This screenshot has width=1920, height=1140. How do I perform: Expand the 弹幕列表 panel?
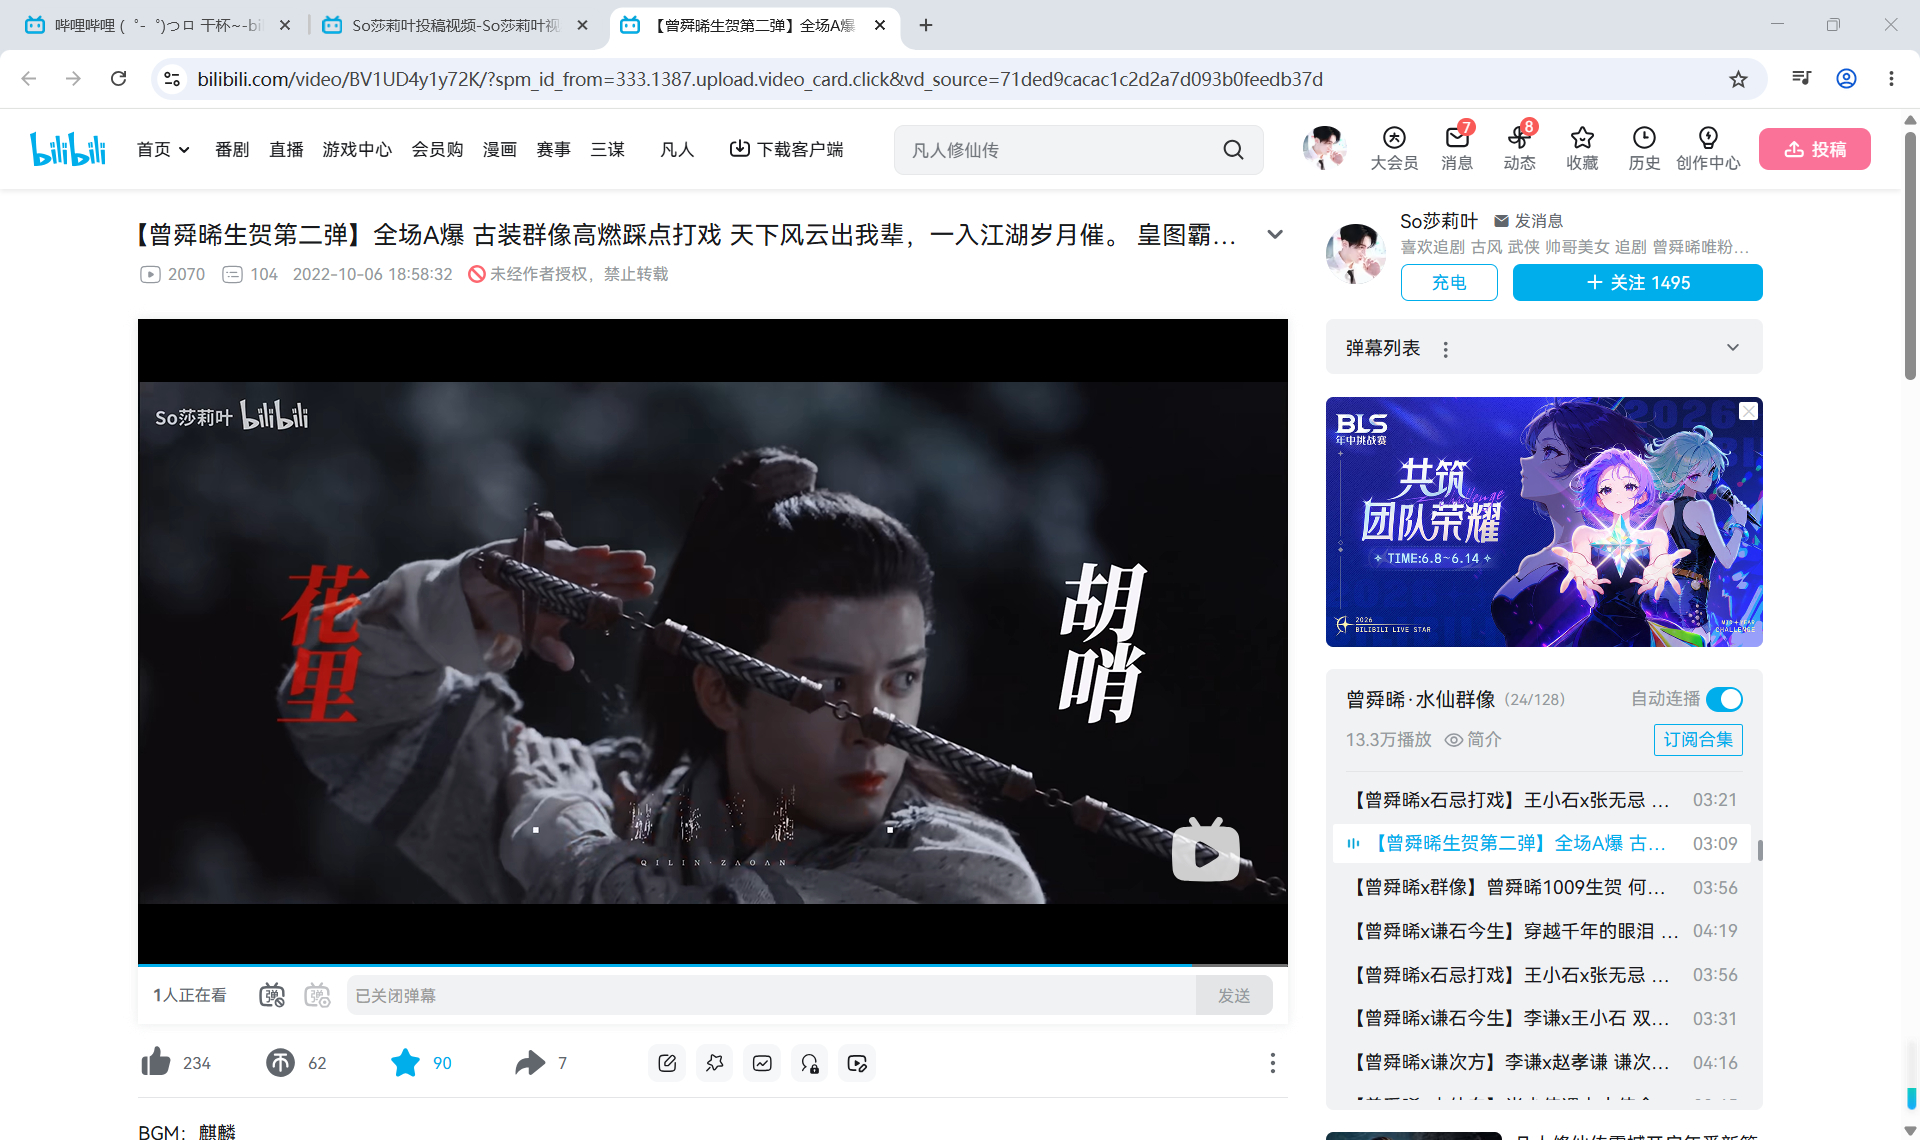pos(1733,347)
